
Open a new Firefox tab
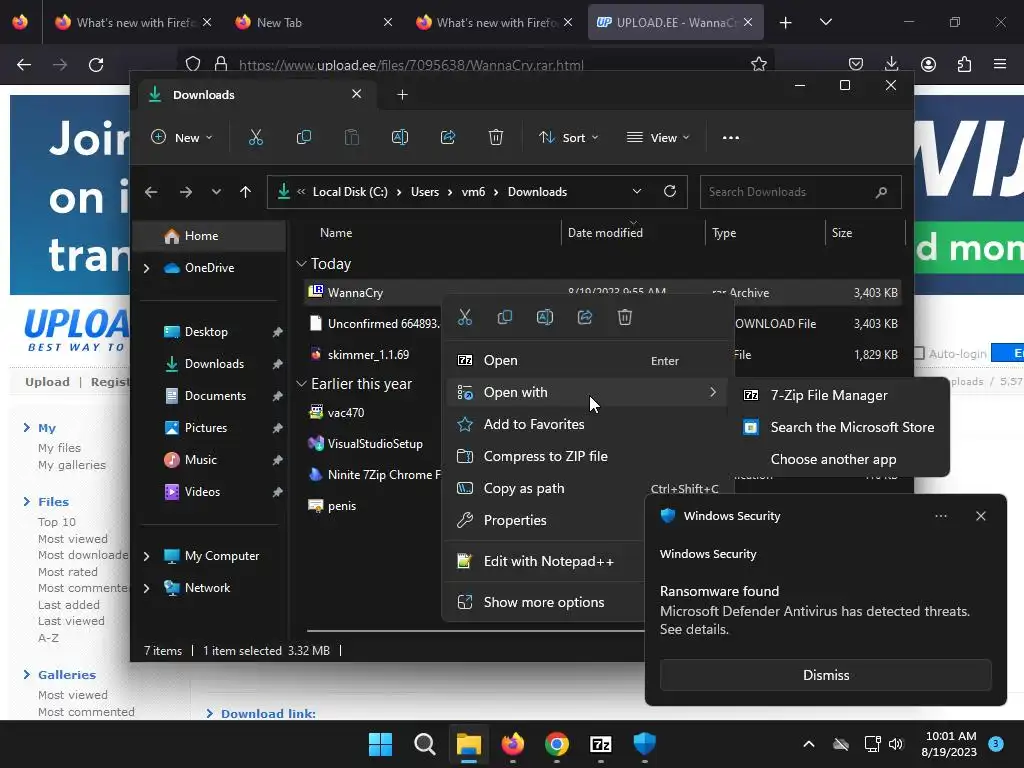click(x=786, y=23)
